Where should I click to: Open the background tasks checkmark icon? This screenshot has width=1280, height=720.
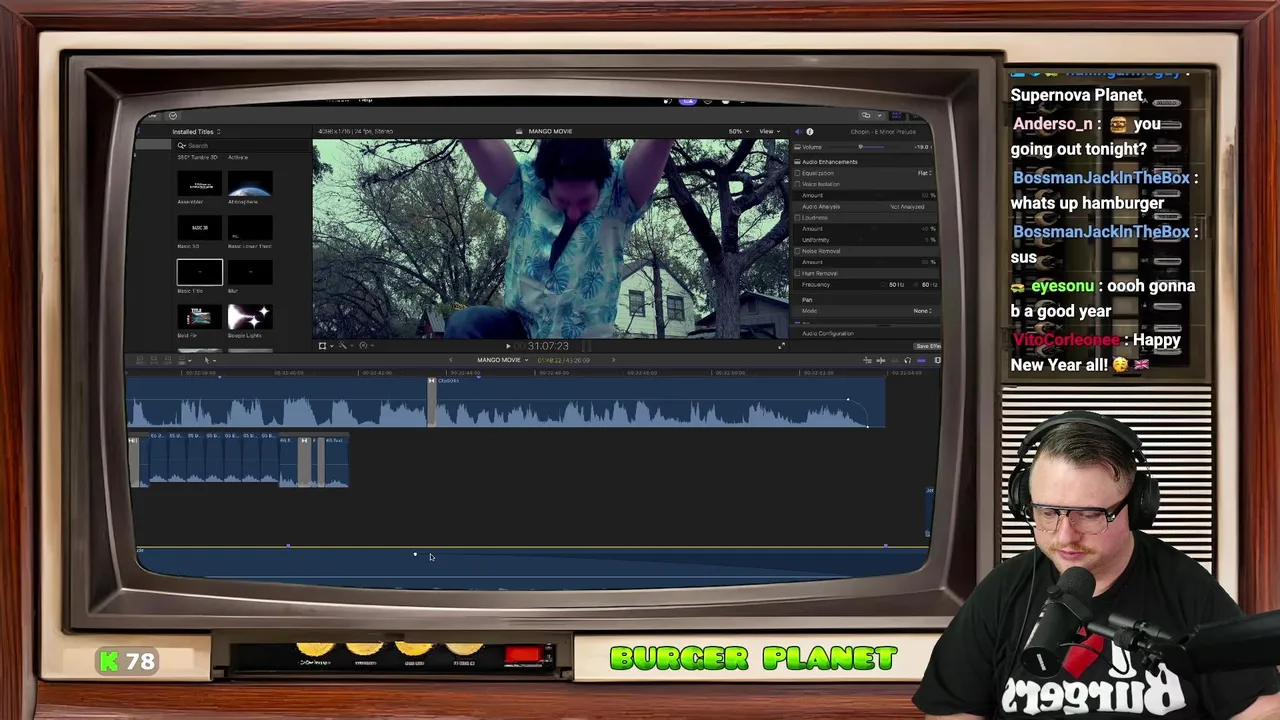[x=173, y=116]
